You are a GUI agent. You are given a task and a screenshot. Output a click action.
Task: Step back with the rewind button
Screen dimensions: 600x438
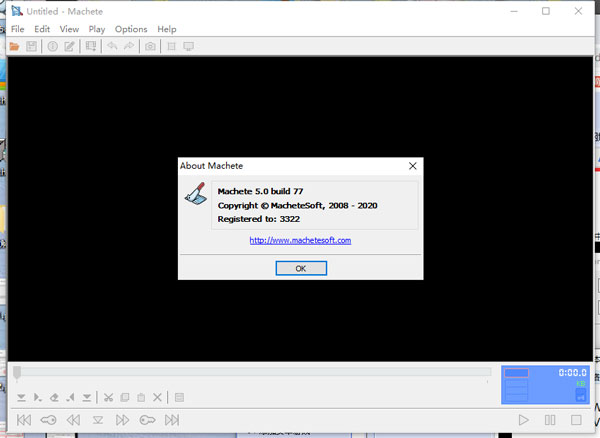tap(73, 420)
